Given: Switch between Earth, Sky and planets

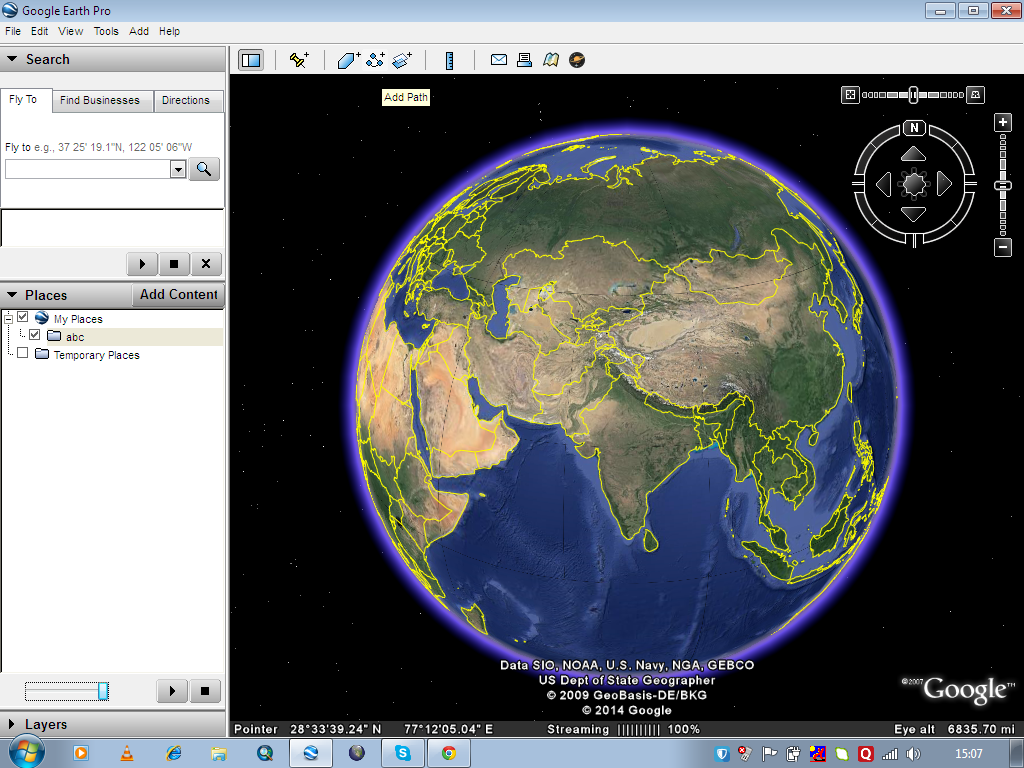Looking at the screenshot, I should coord(576,59).
